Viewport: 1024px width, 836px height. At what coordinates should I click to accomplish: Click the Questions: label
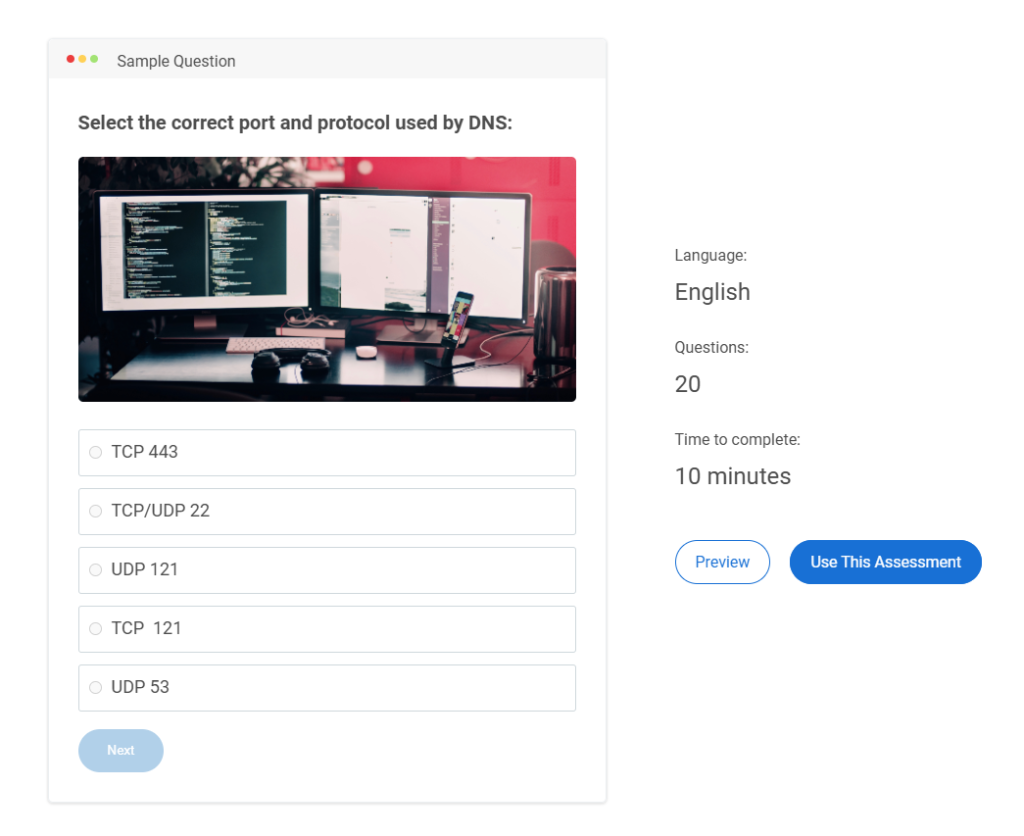coord(711,348)
